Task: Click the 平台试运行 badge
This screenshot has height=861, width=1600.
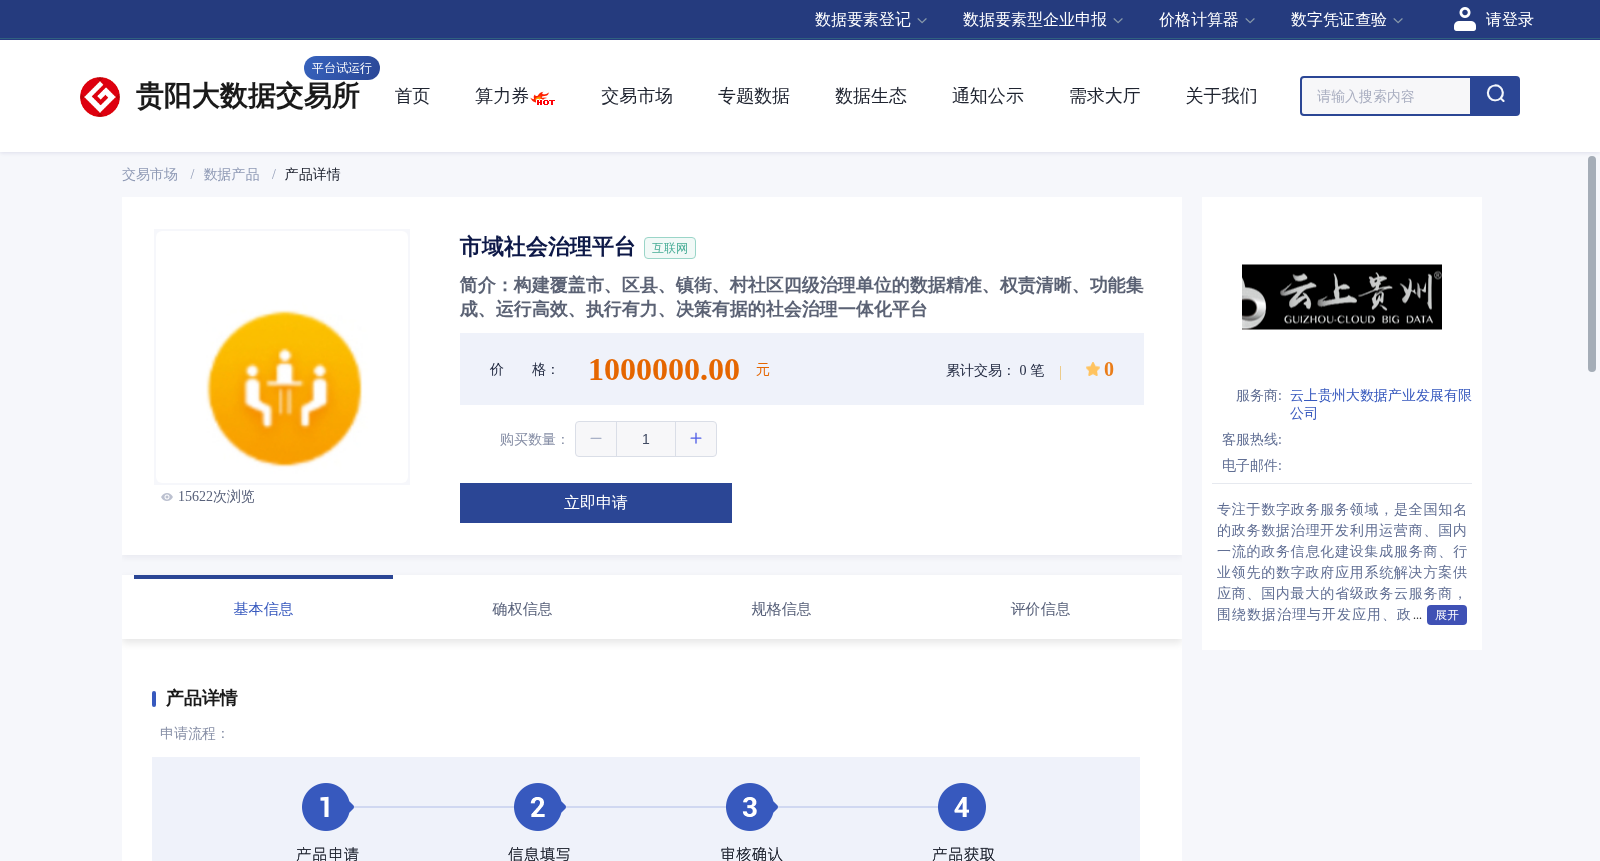Action: [x=342, y=68]
